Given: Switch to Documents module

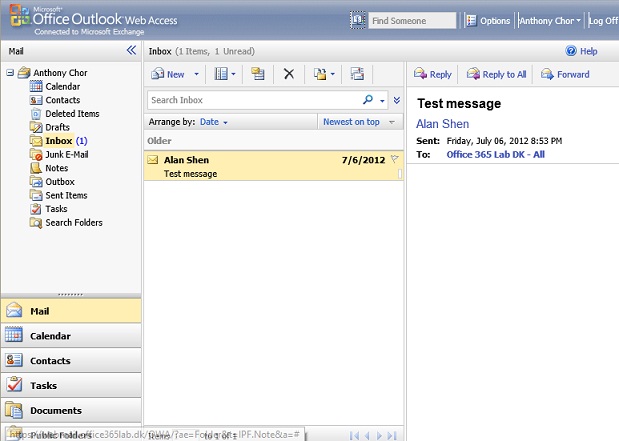Looking at the screenshot, I should point(71,410).
